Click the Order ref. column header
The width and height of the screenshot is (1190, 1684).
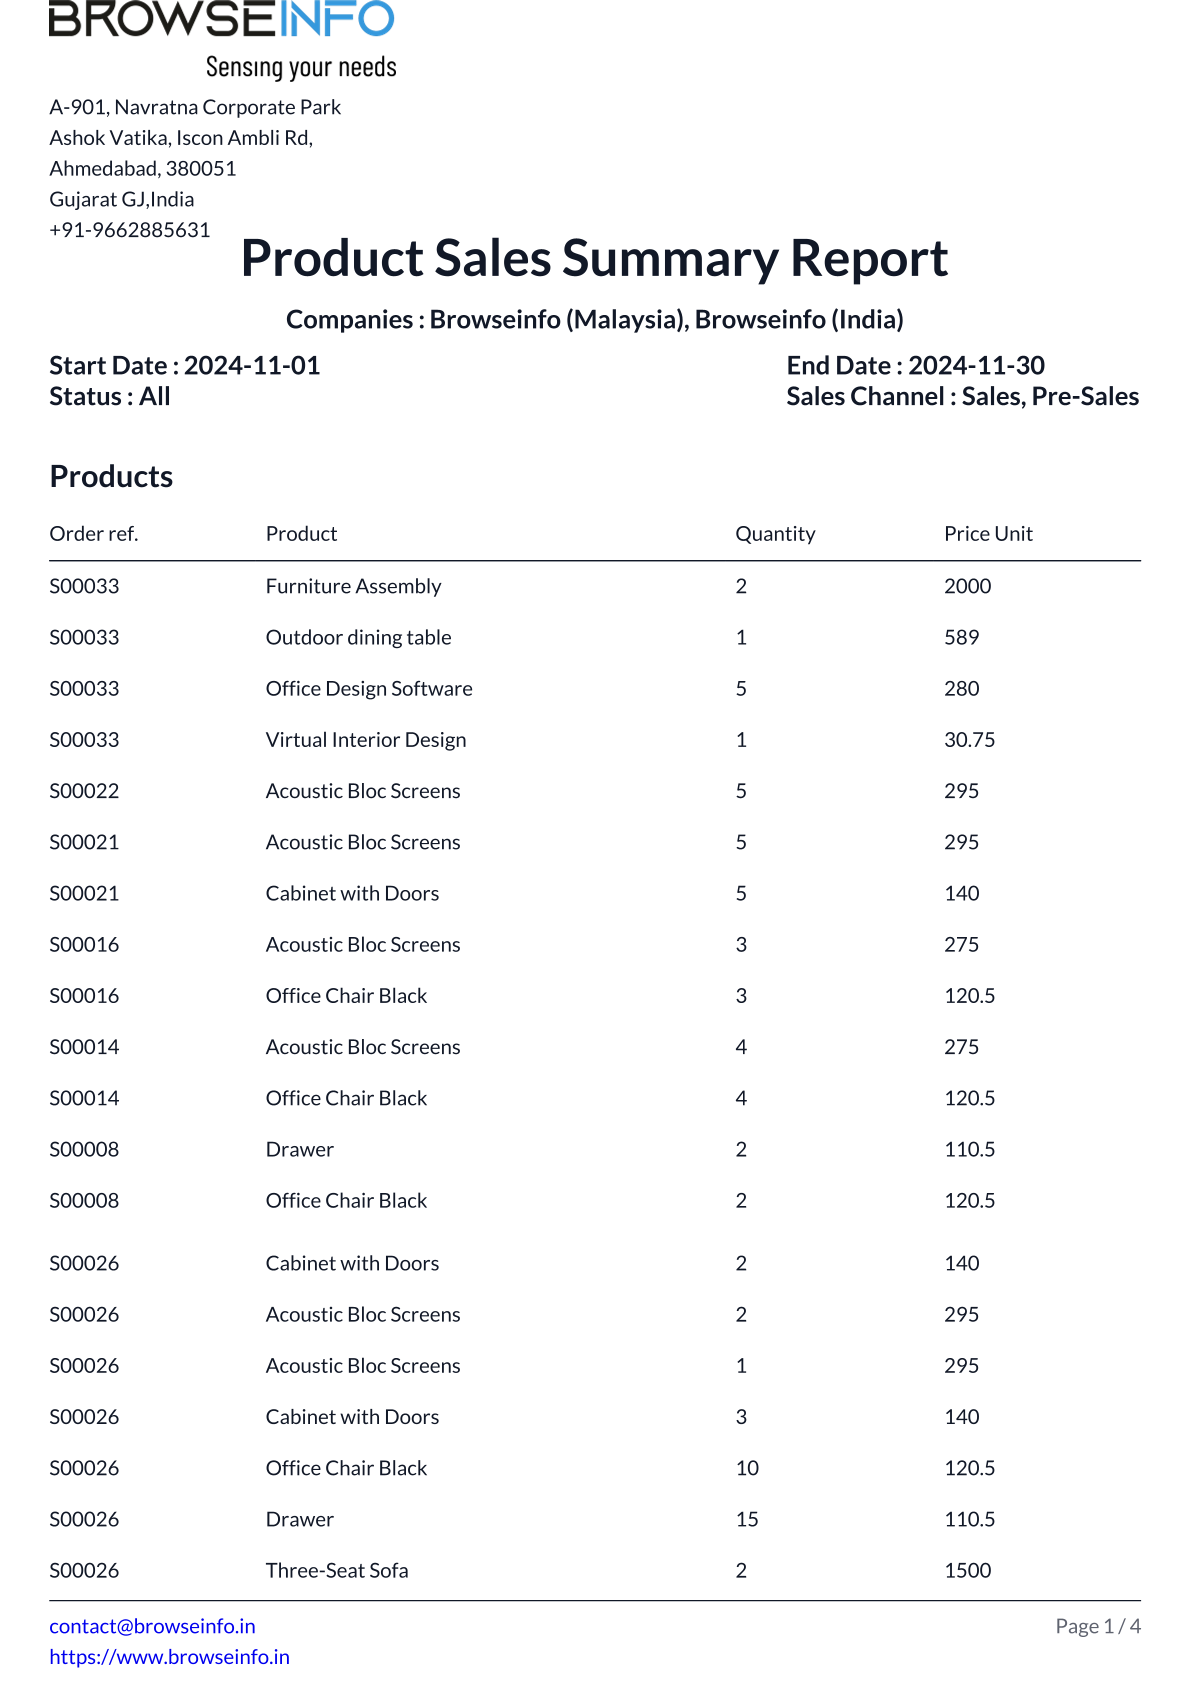click(94, 534)
